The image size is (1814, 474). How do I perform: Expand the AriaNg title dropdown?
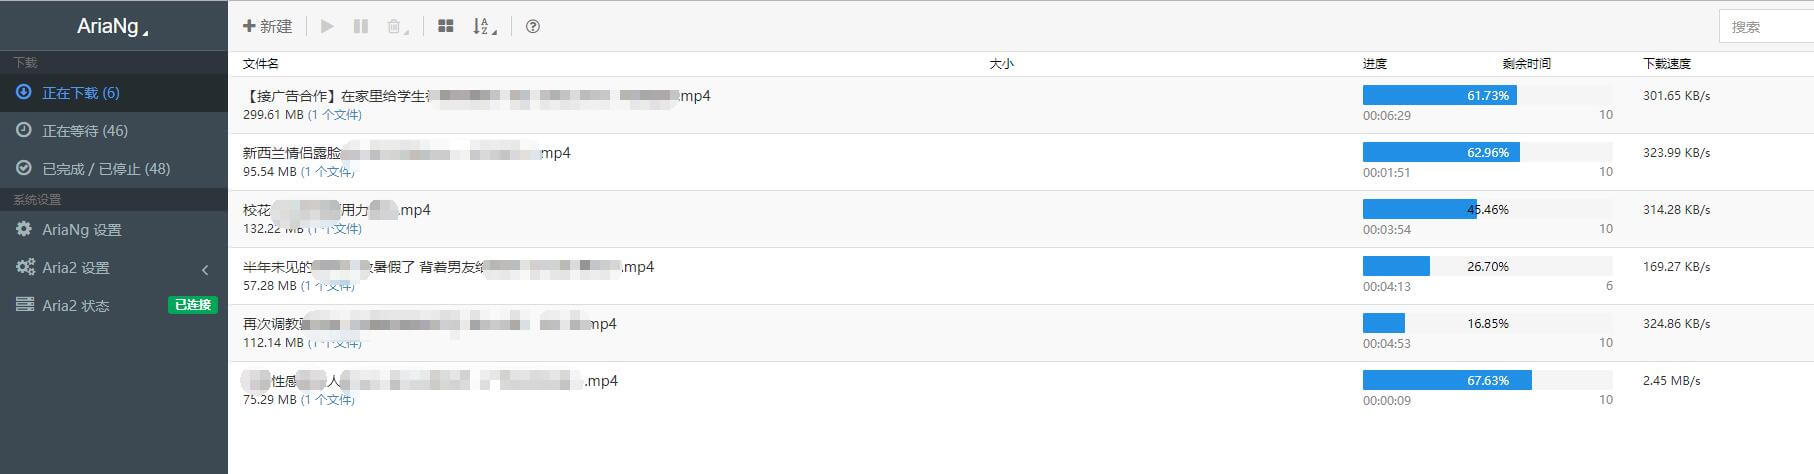click(x=113, y=27)
